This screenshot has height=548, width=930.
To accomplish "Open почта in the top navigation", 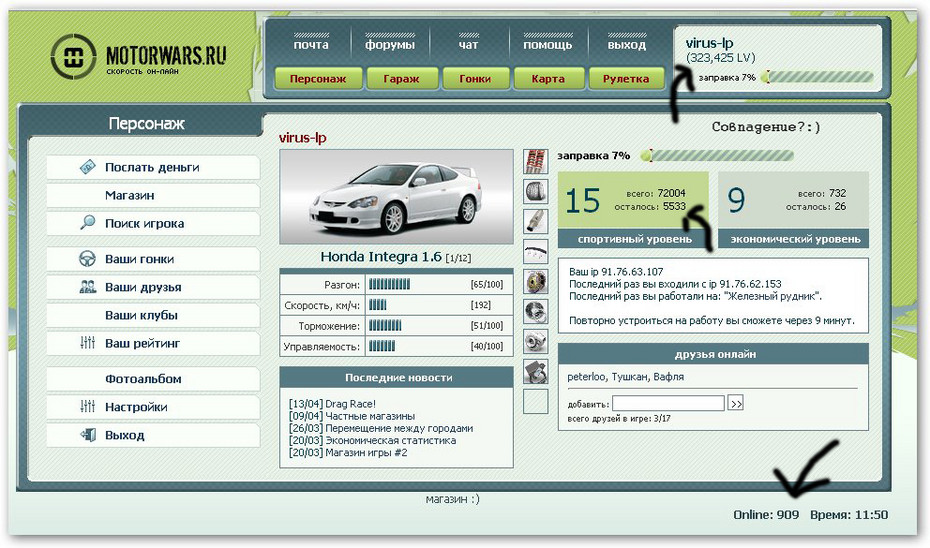I will point(311,44).
